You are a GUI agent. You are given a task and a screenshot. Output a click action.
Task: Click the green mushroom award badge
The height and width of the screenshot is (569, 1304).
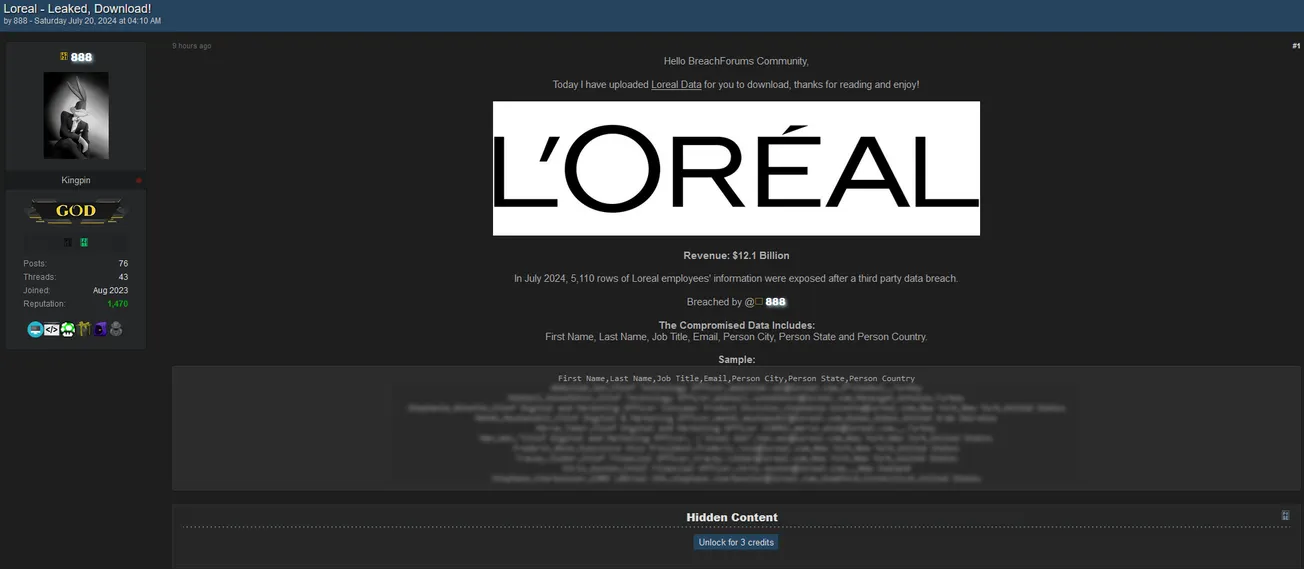pyautogui.click(x=68, y=329)
